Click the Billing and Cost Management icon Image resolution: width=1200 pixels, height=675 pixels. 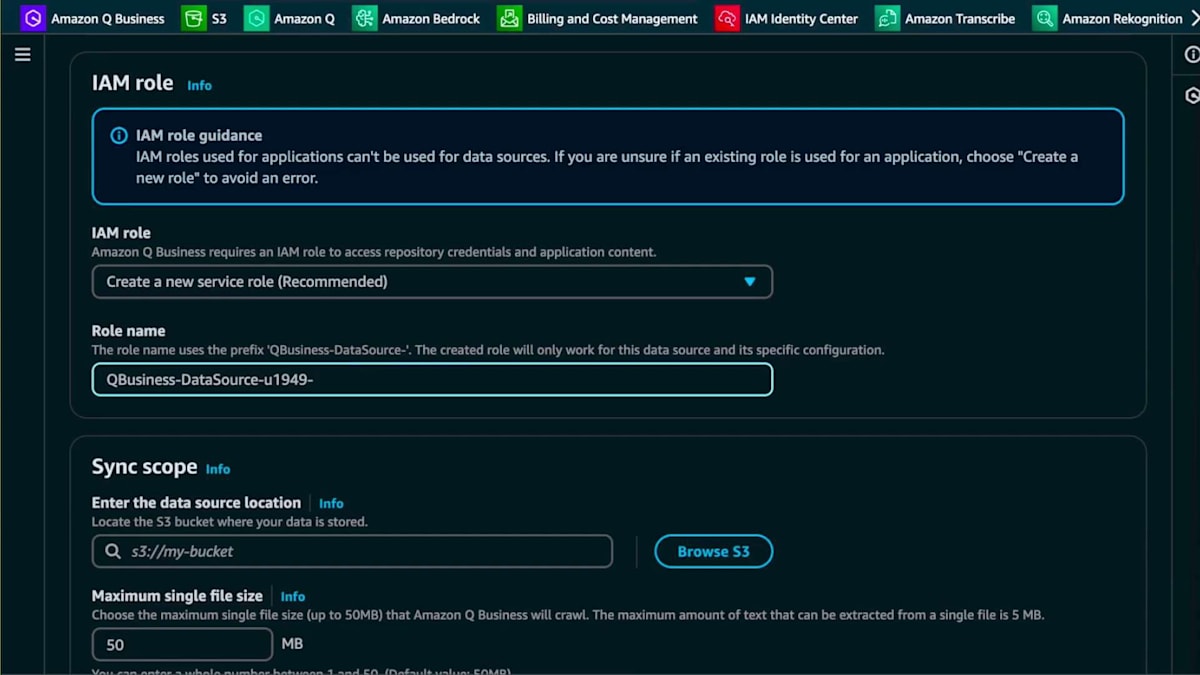tap(509, 18)
